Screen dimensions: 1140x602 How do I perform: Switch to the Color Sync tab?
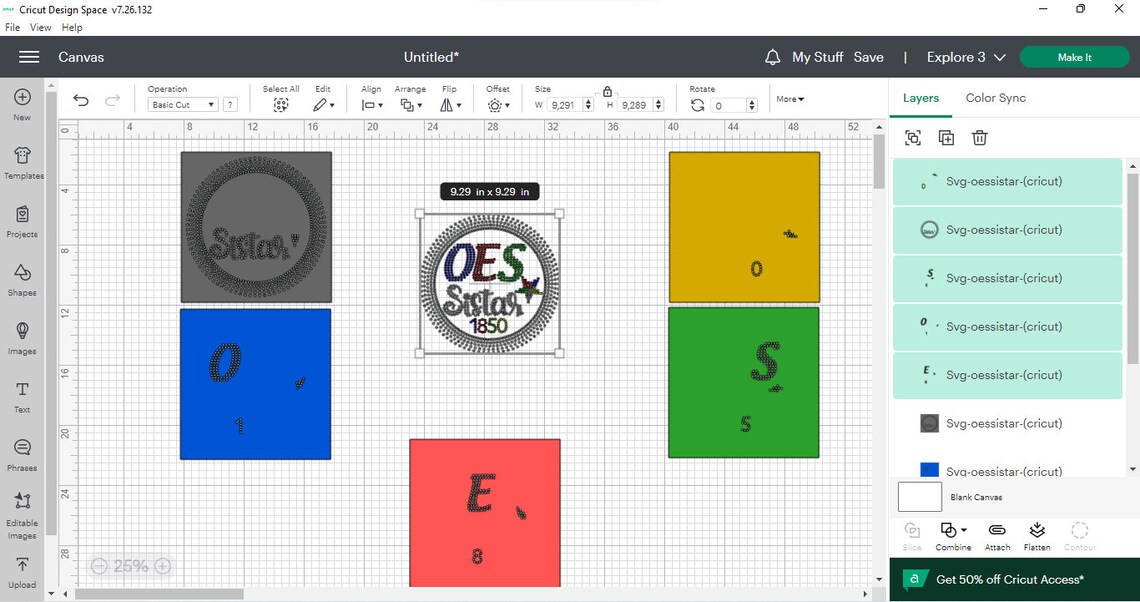click(995, 98)
